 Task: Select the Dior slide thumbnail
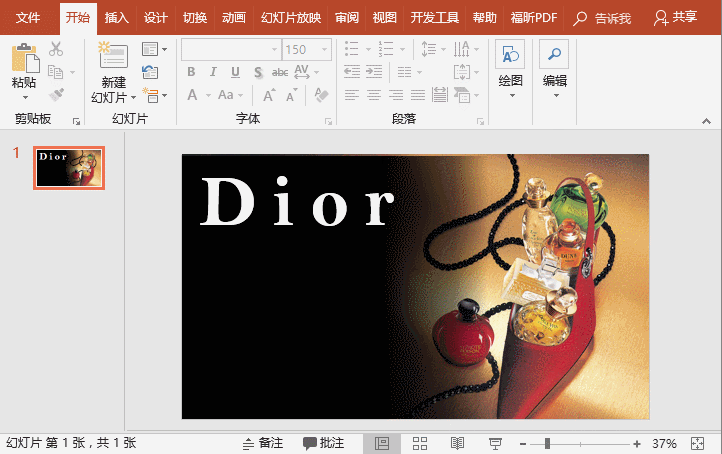69,168
